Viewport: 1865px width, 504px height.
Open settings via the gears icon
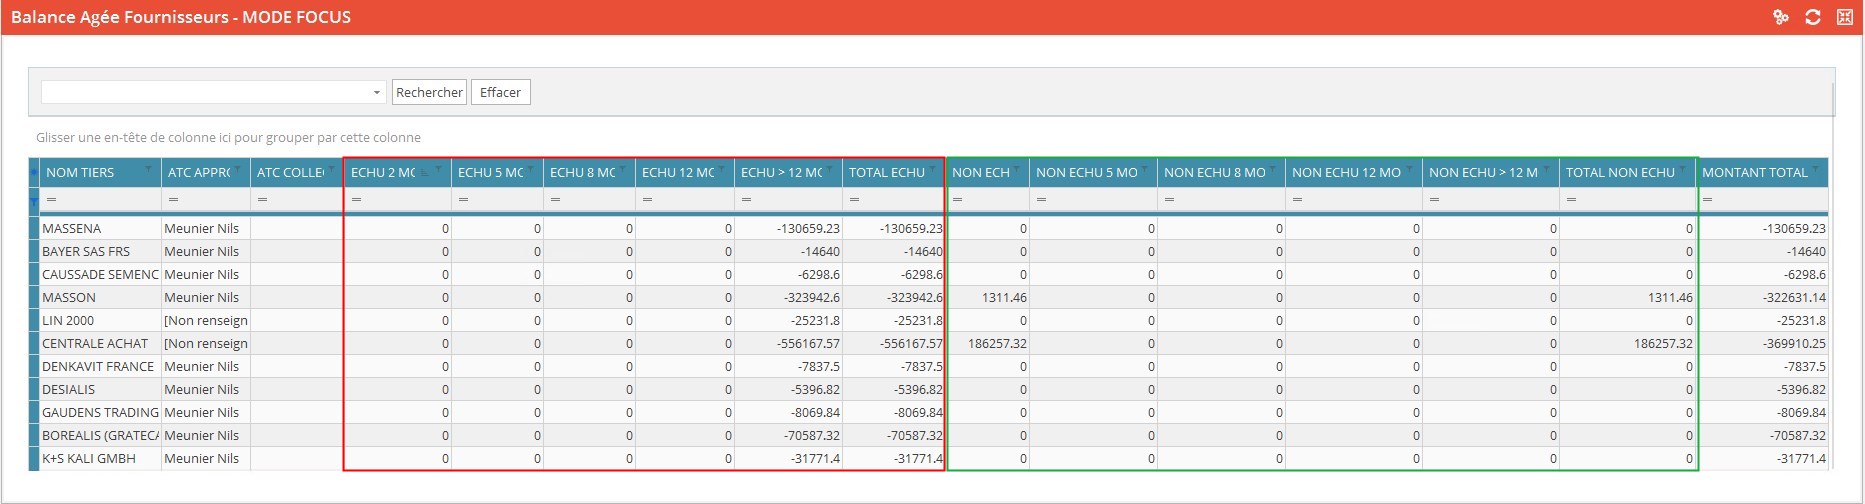[x=1780, y=17]
